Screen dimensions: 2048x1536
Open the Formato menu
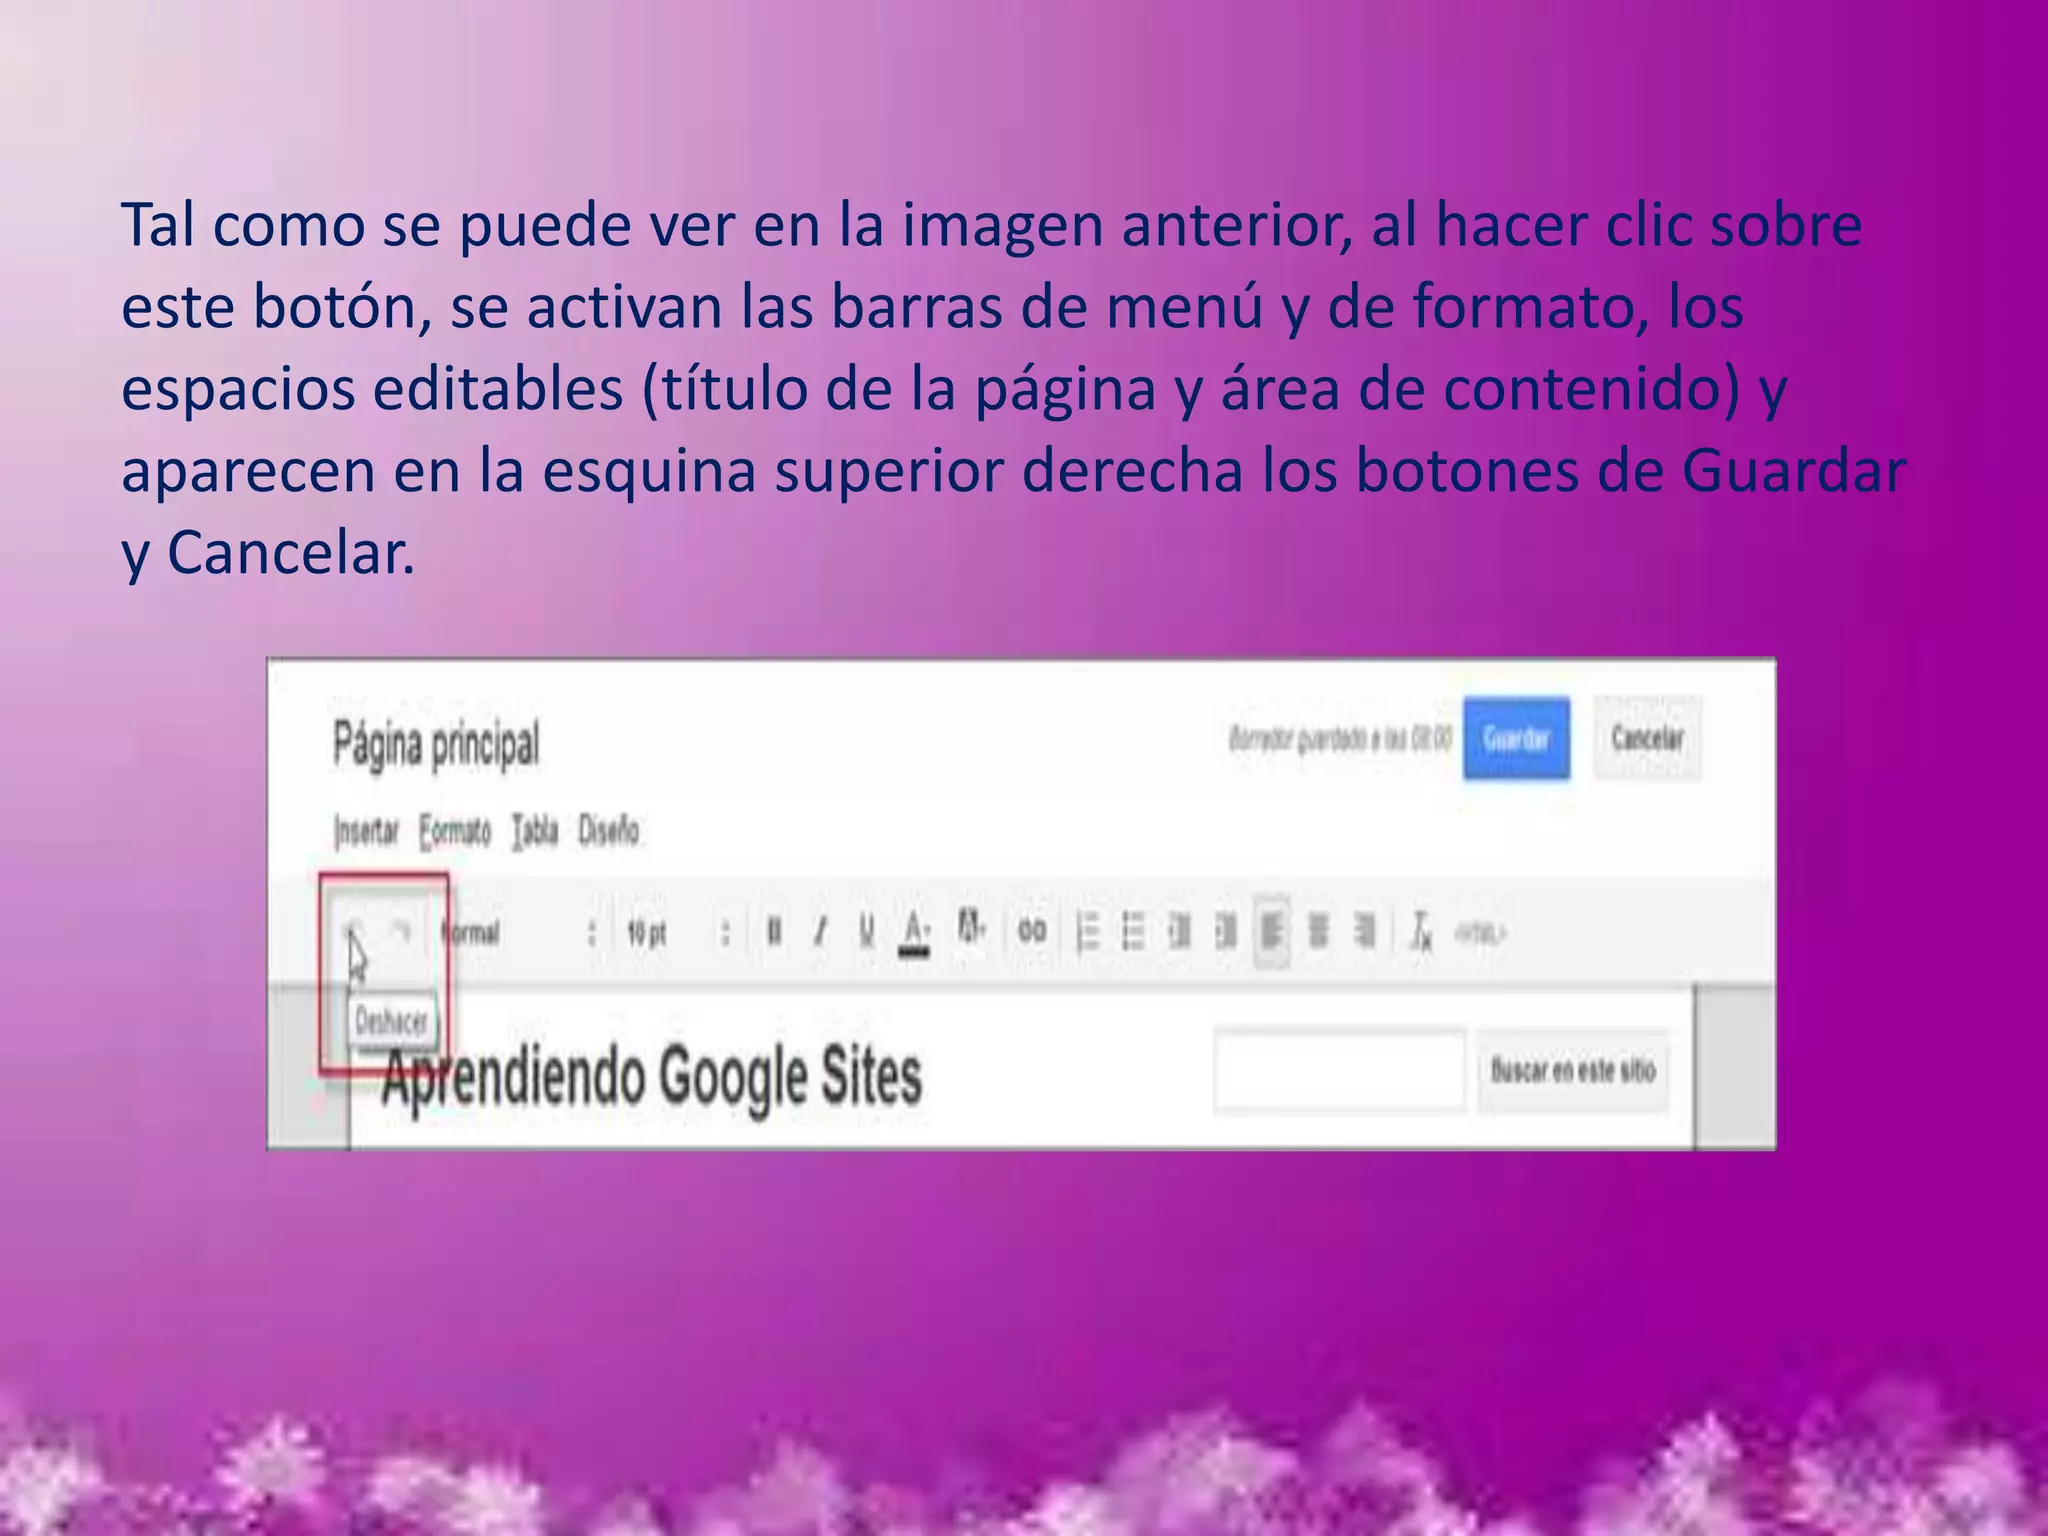click(x=455, y=831)
